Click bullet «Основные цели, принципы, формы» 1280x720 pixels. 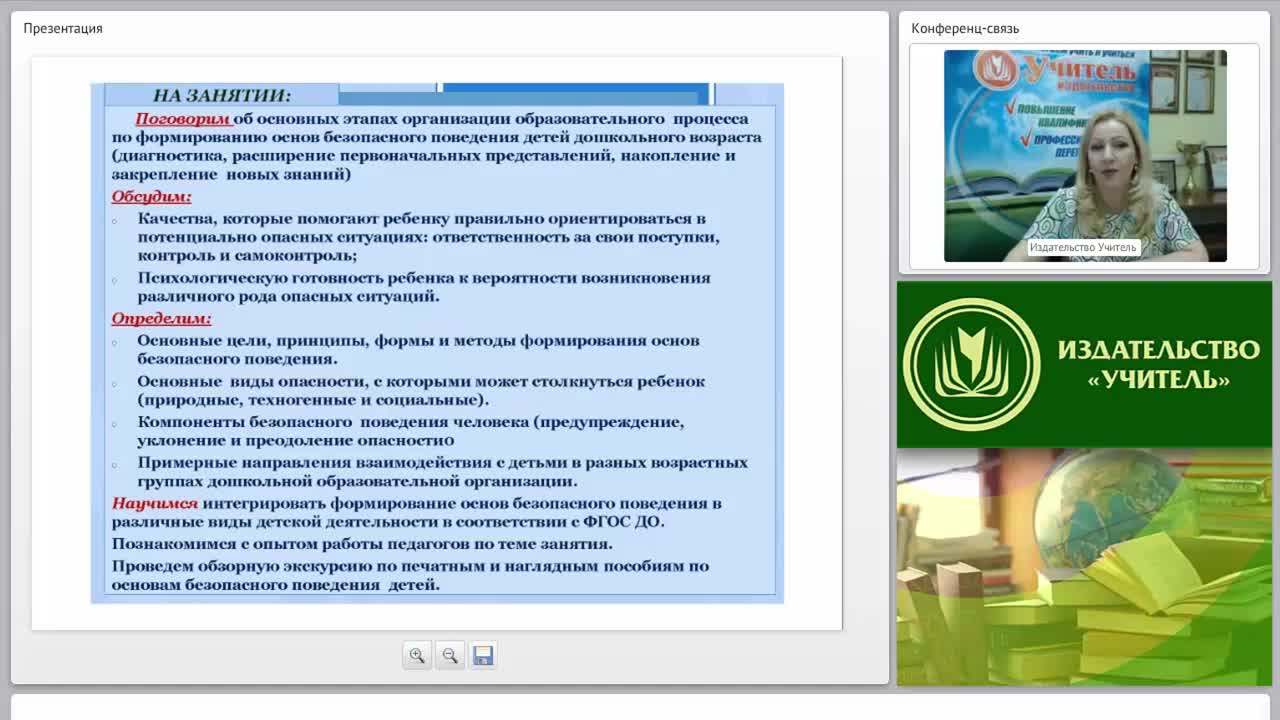418,349
